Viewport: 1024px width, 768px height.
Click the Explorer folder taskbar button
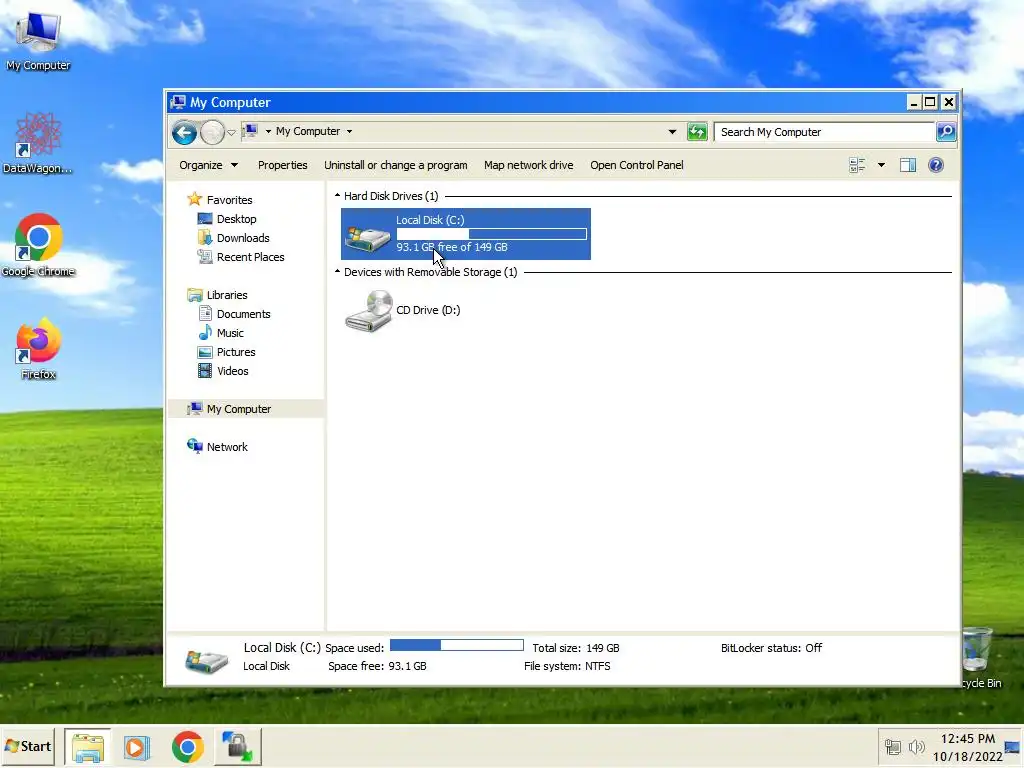(x=88, y=747)
